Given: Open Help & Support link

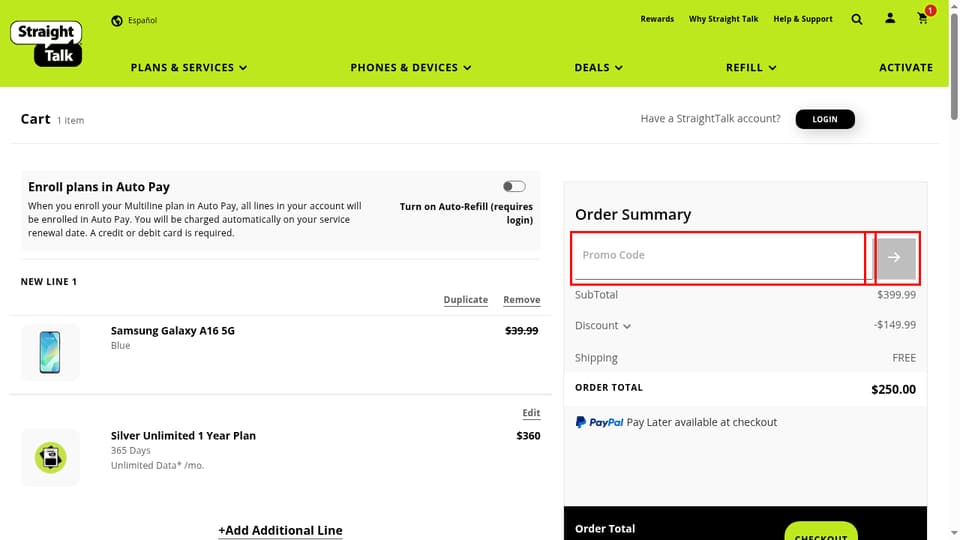Looking at the screenshot, I should [803, 19].
